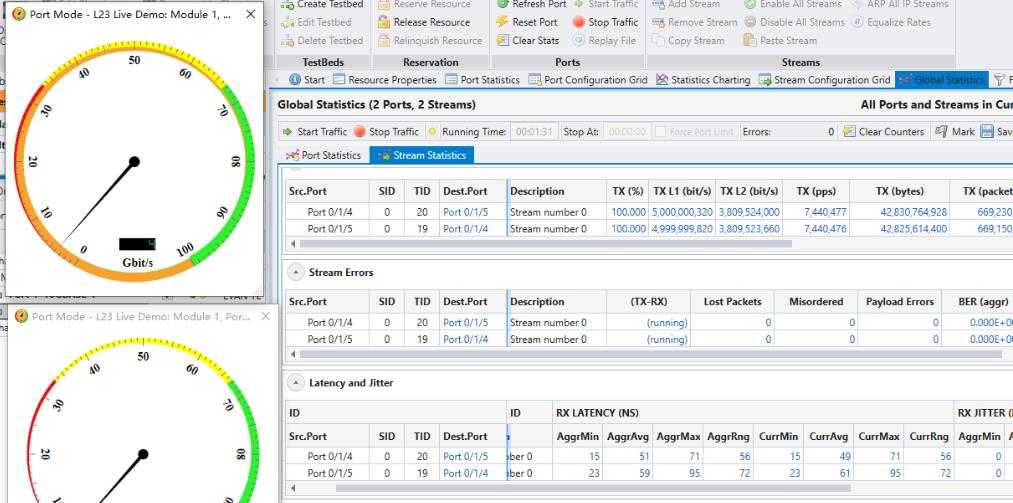The height and width of the screenshot is (503, 1013).
Task: Click the Clear Counters toolbar icon
Action: pos(849,132)
